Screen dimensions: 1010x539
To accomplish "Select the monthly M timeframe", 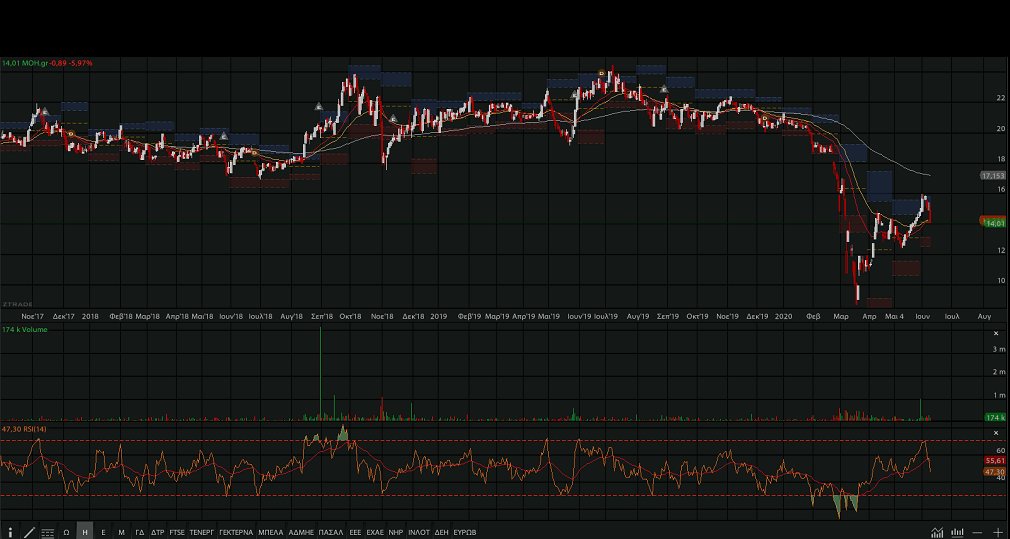I will pyautogui.click(x=121, y=532).
